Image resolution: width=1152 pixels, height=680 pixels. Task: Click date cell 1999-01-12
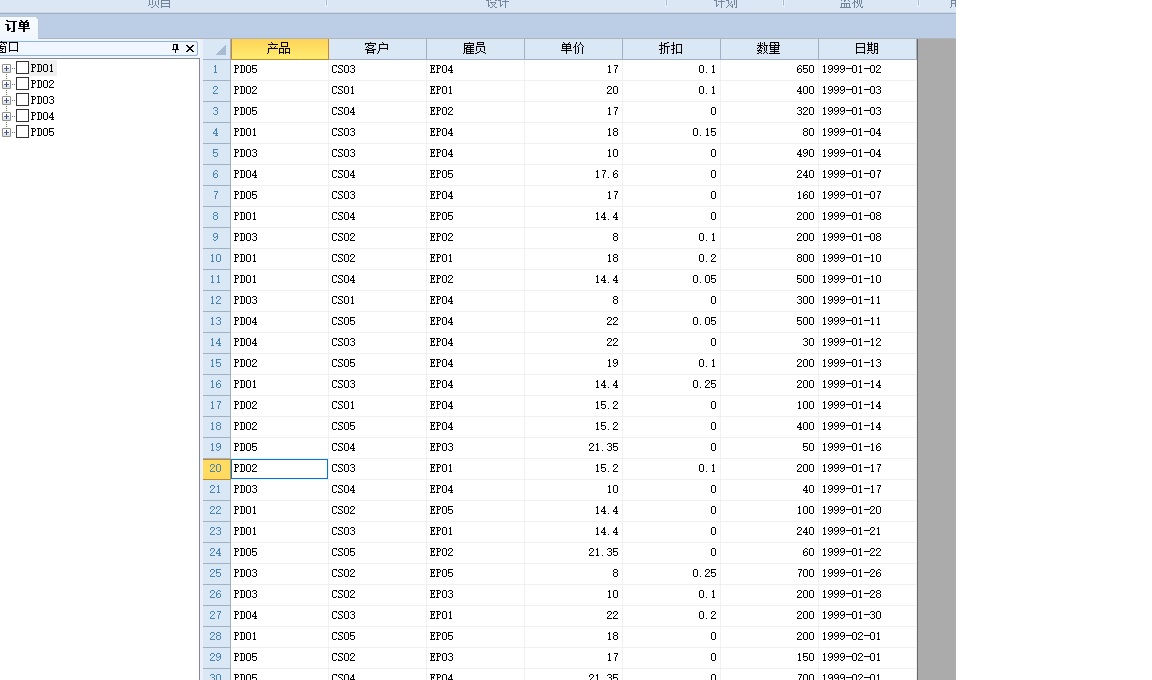(x=868, y=342)
